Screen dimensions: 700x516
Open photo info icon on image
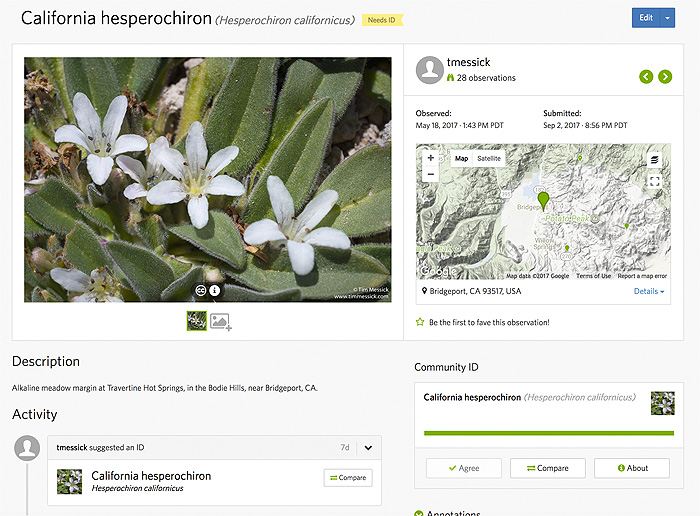(214, 292)
